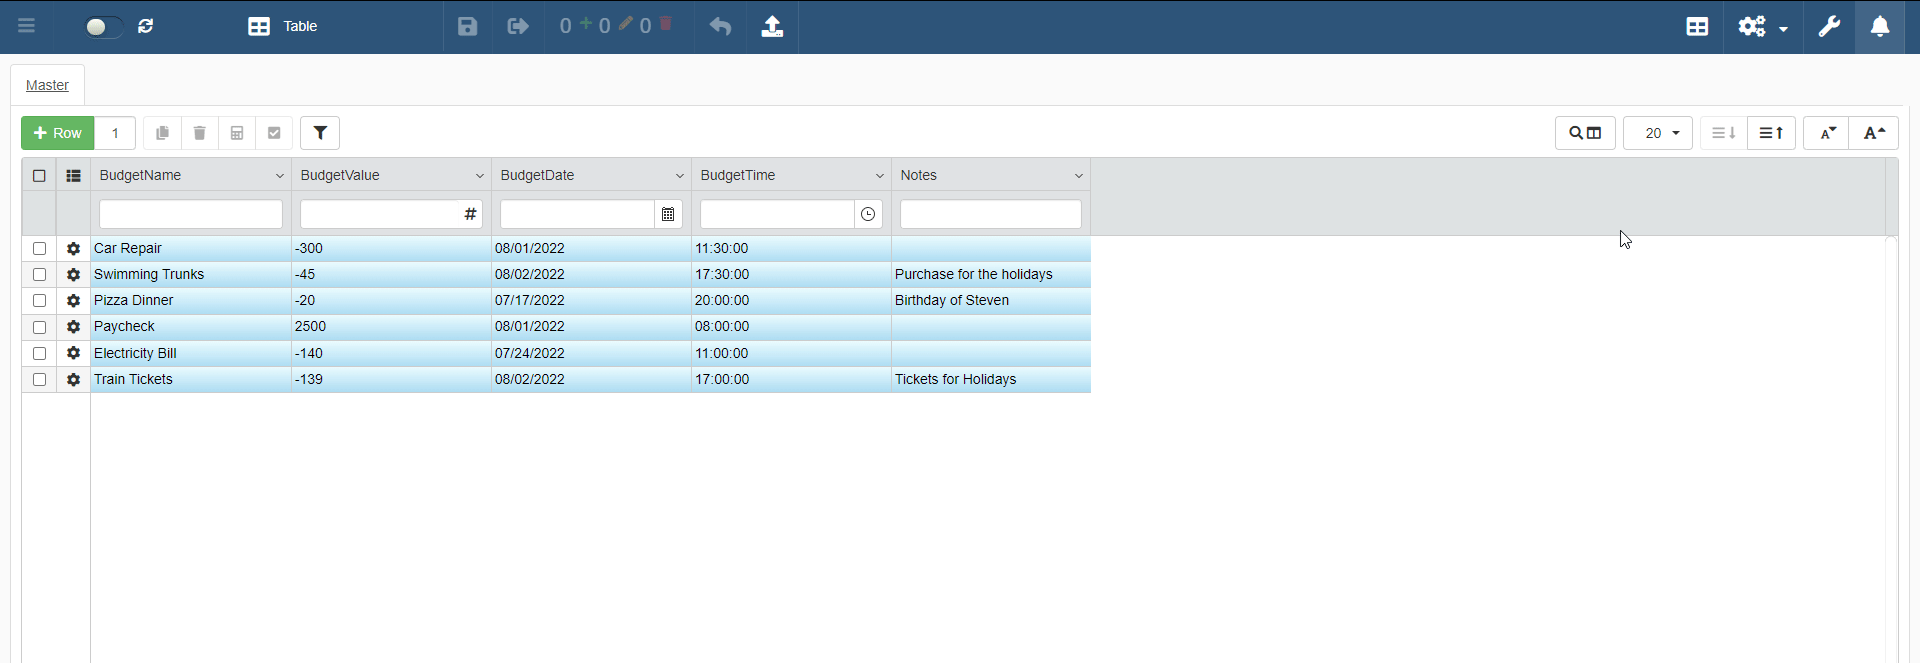Click the upload icon in top bar
Image resolution: width=1920 pixels, height=663 pixels.
coord(772,27)
